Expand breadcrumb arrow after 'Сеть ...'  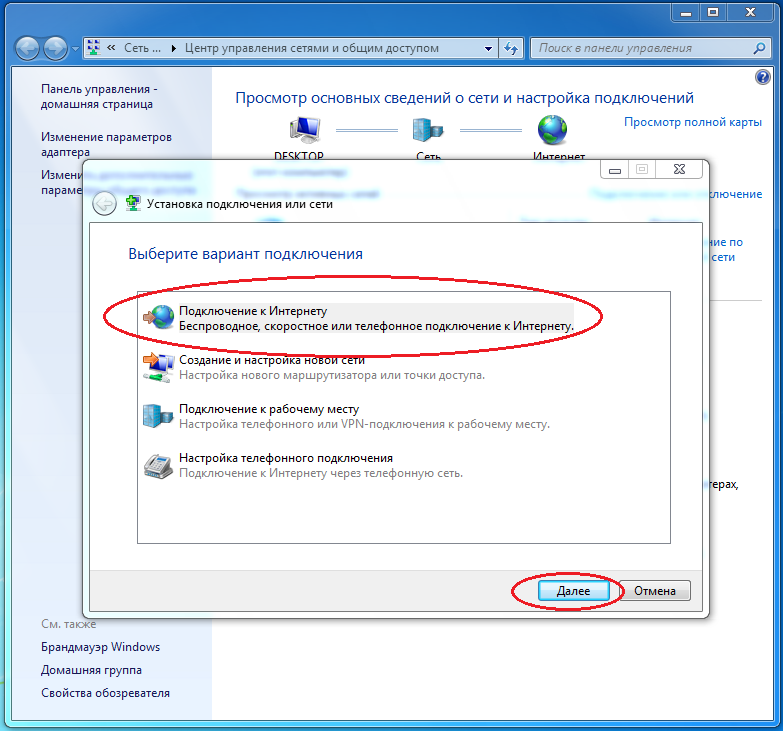173,48
